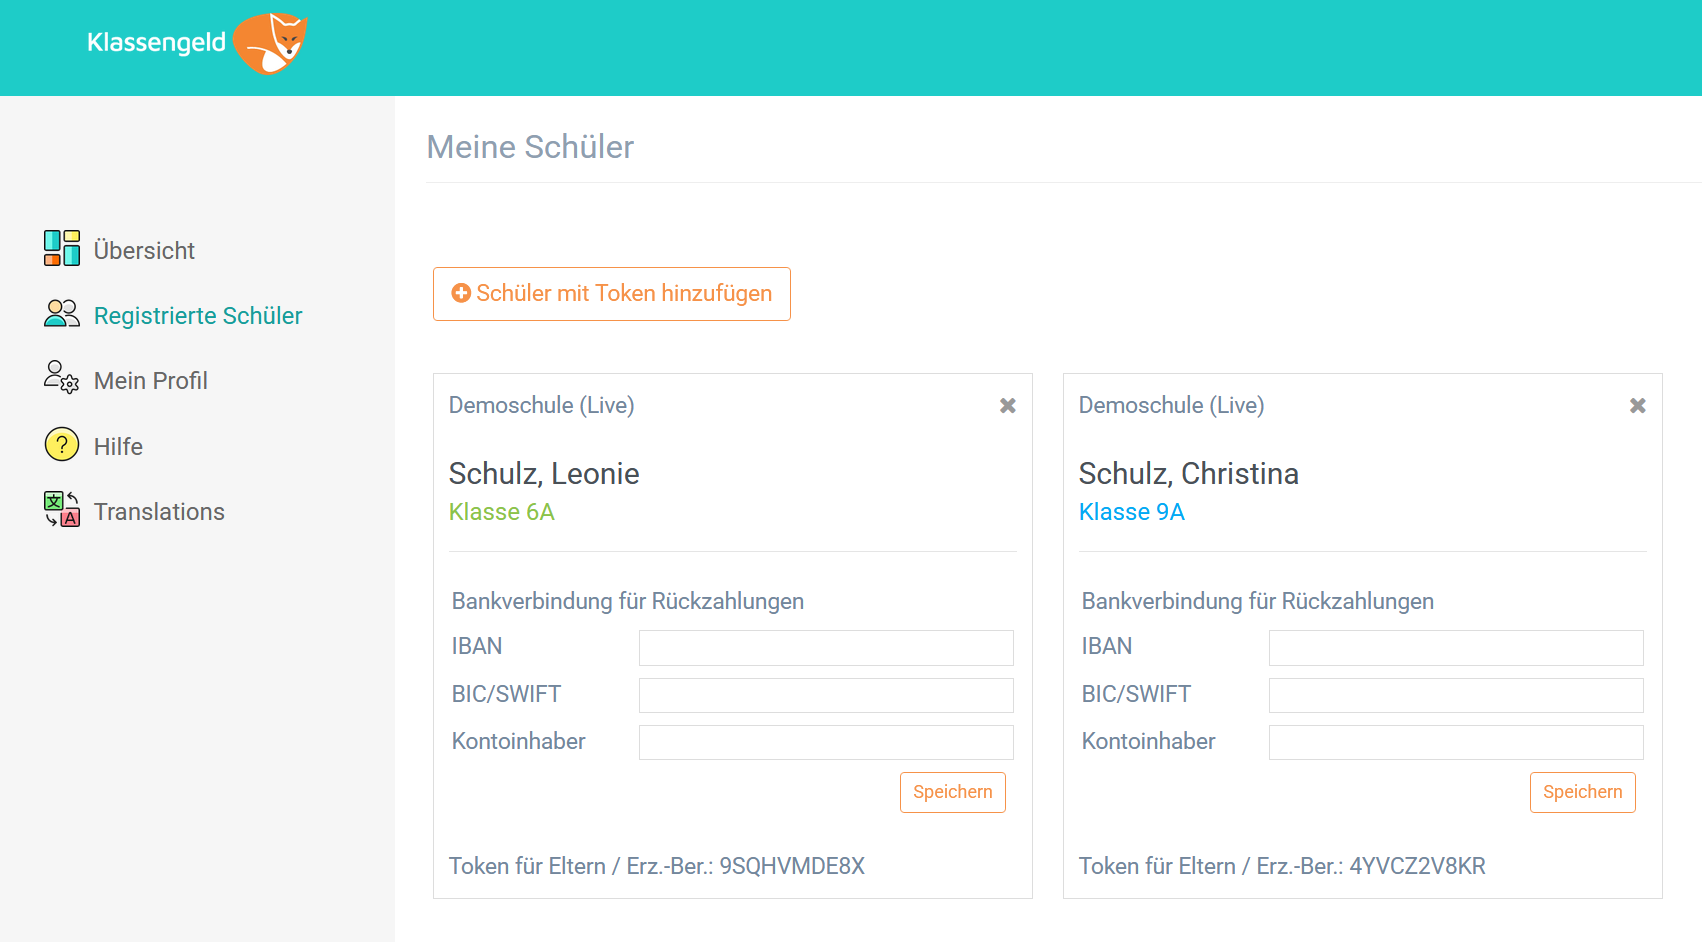This screenshot has width=1702, height=942.
Task: Open the Klasse 6A link
Action: (x=501, y=512)
